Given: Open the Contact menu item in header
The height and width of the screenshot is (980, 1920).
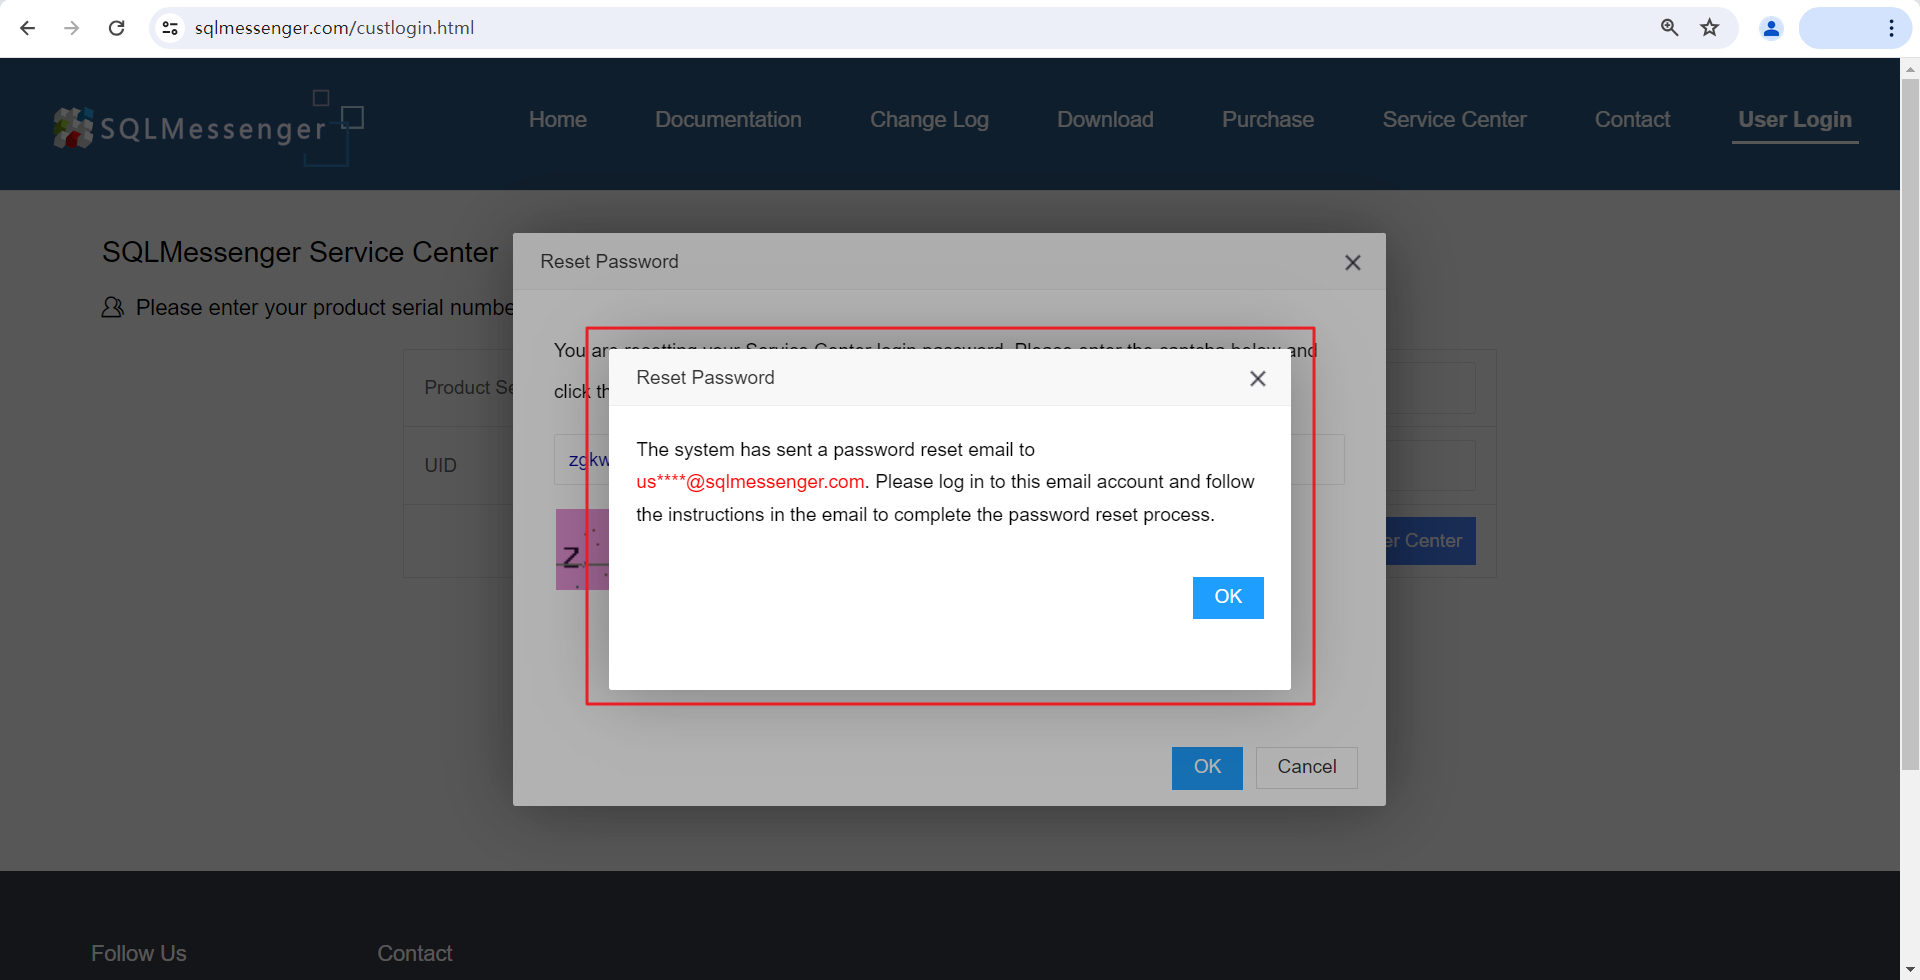Looking at the screenshot, I should [x=1632, y=120].
